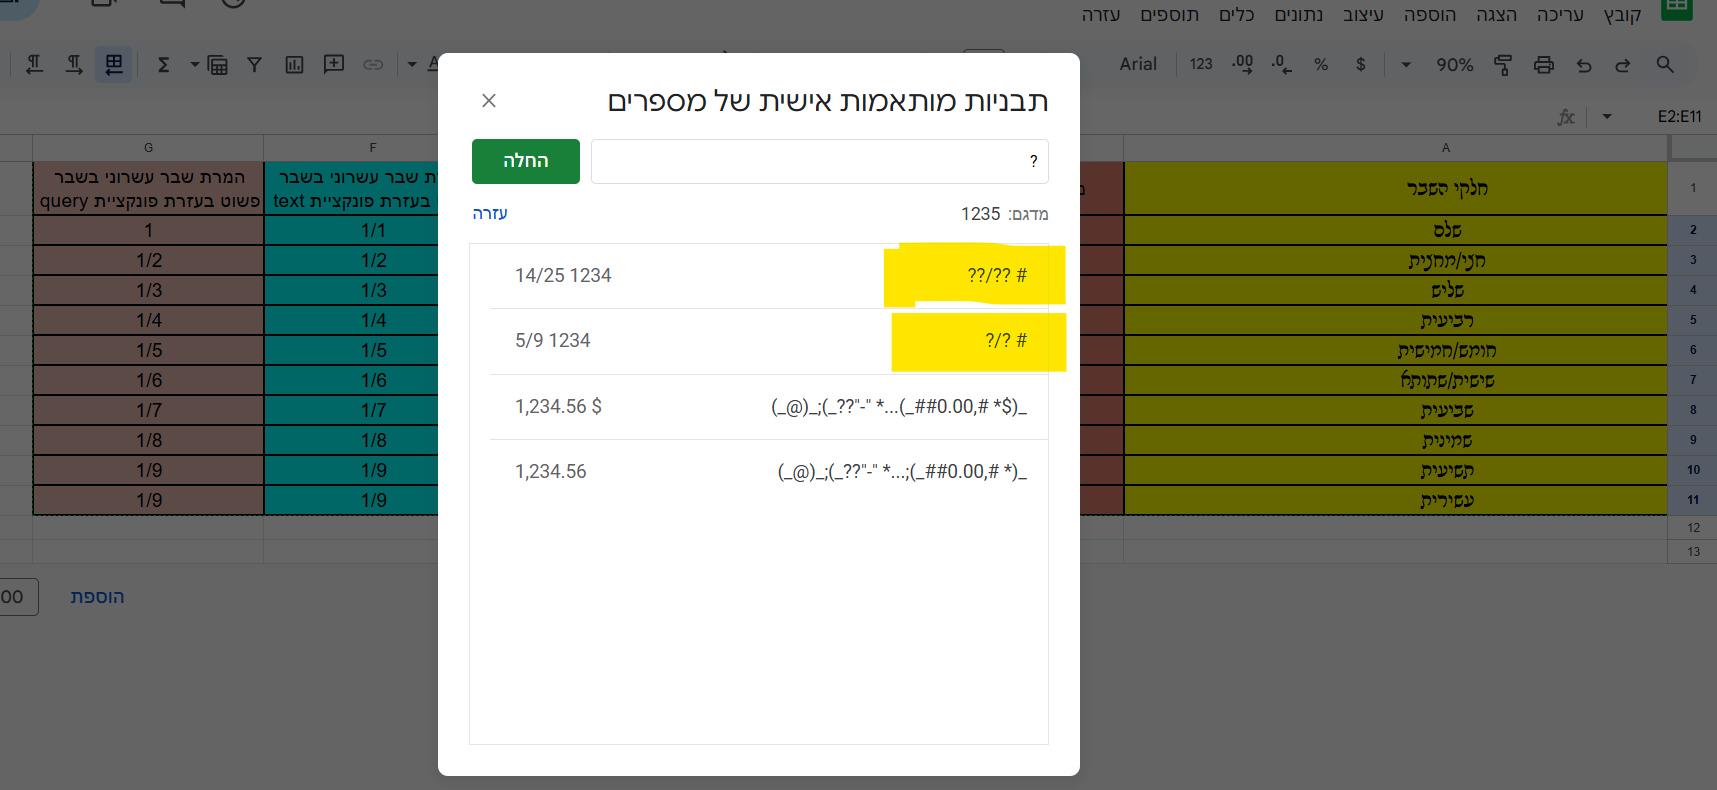The image size is (1717, 790).
Task: Click cell 1/5 in column G
Action: coord(148,350)
